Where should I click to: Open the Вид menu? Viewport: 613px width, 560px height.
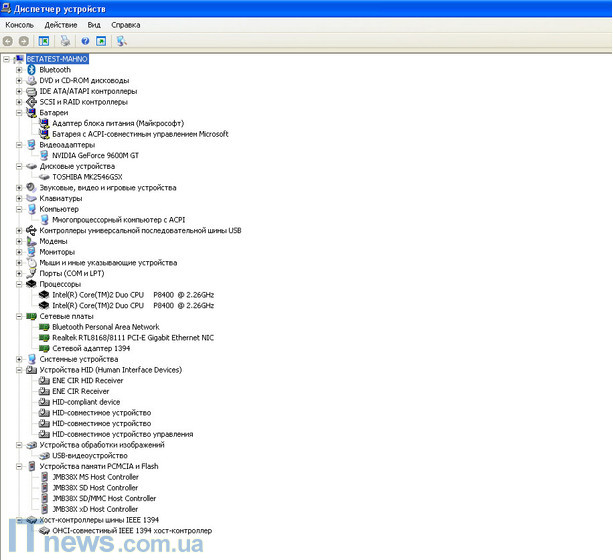point(94,24)
